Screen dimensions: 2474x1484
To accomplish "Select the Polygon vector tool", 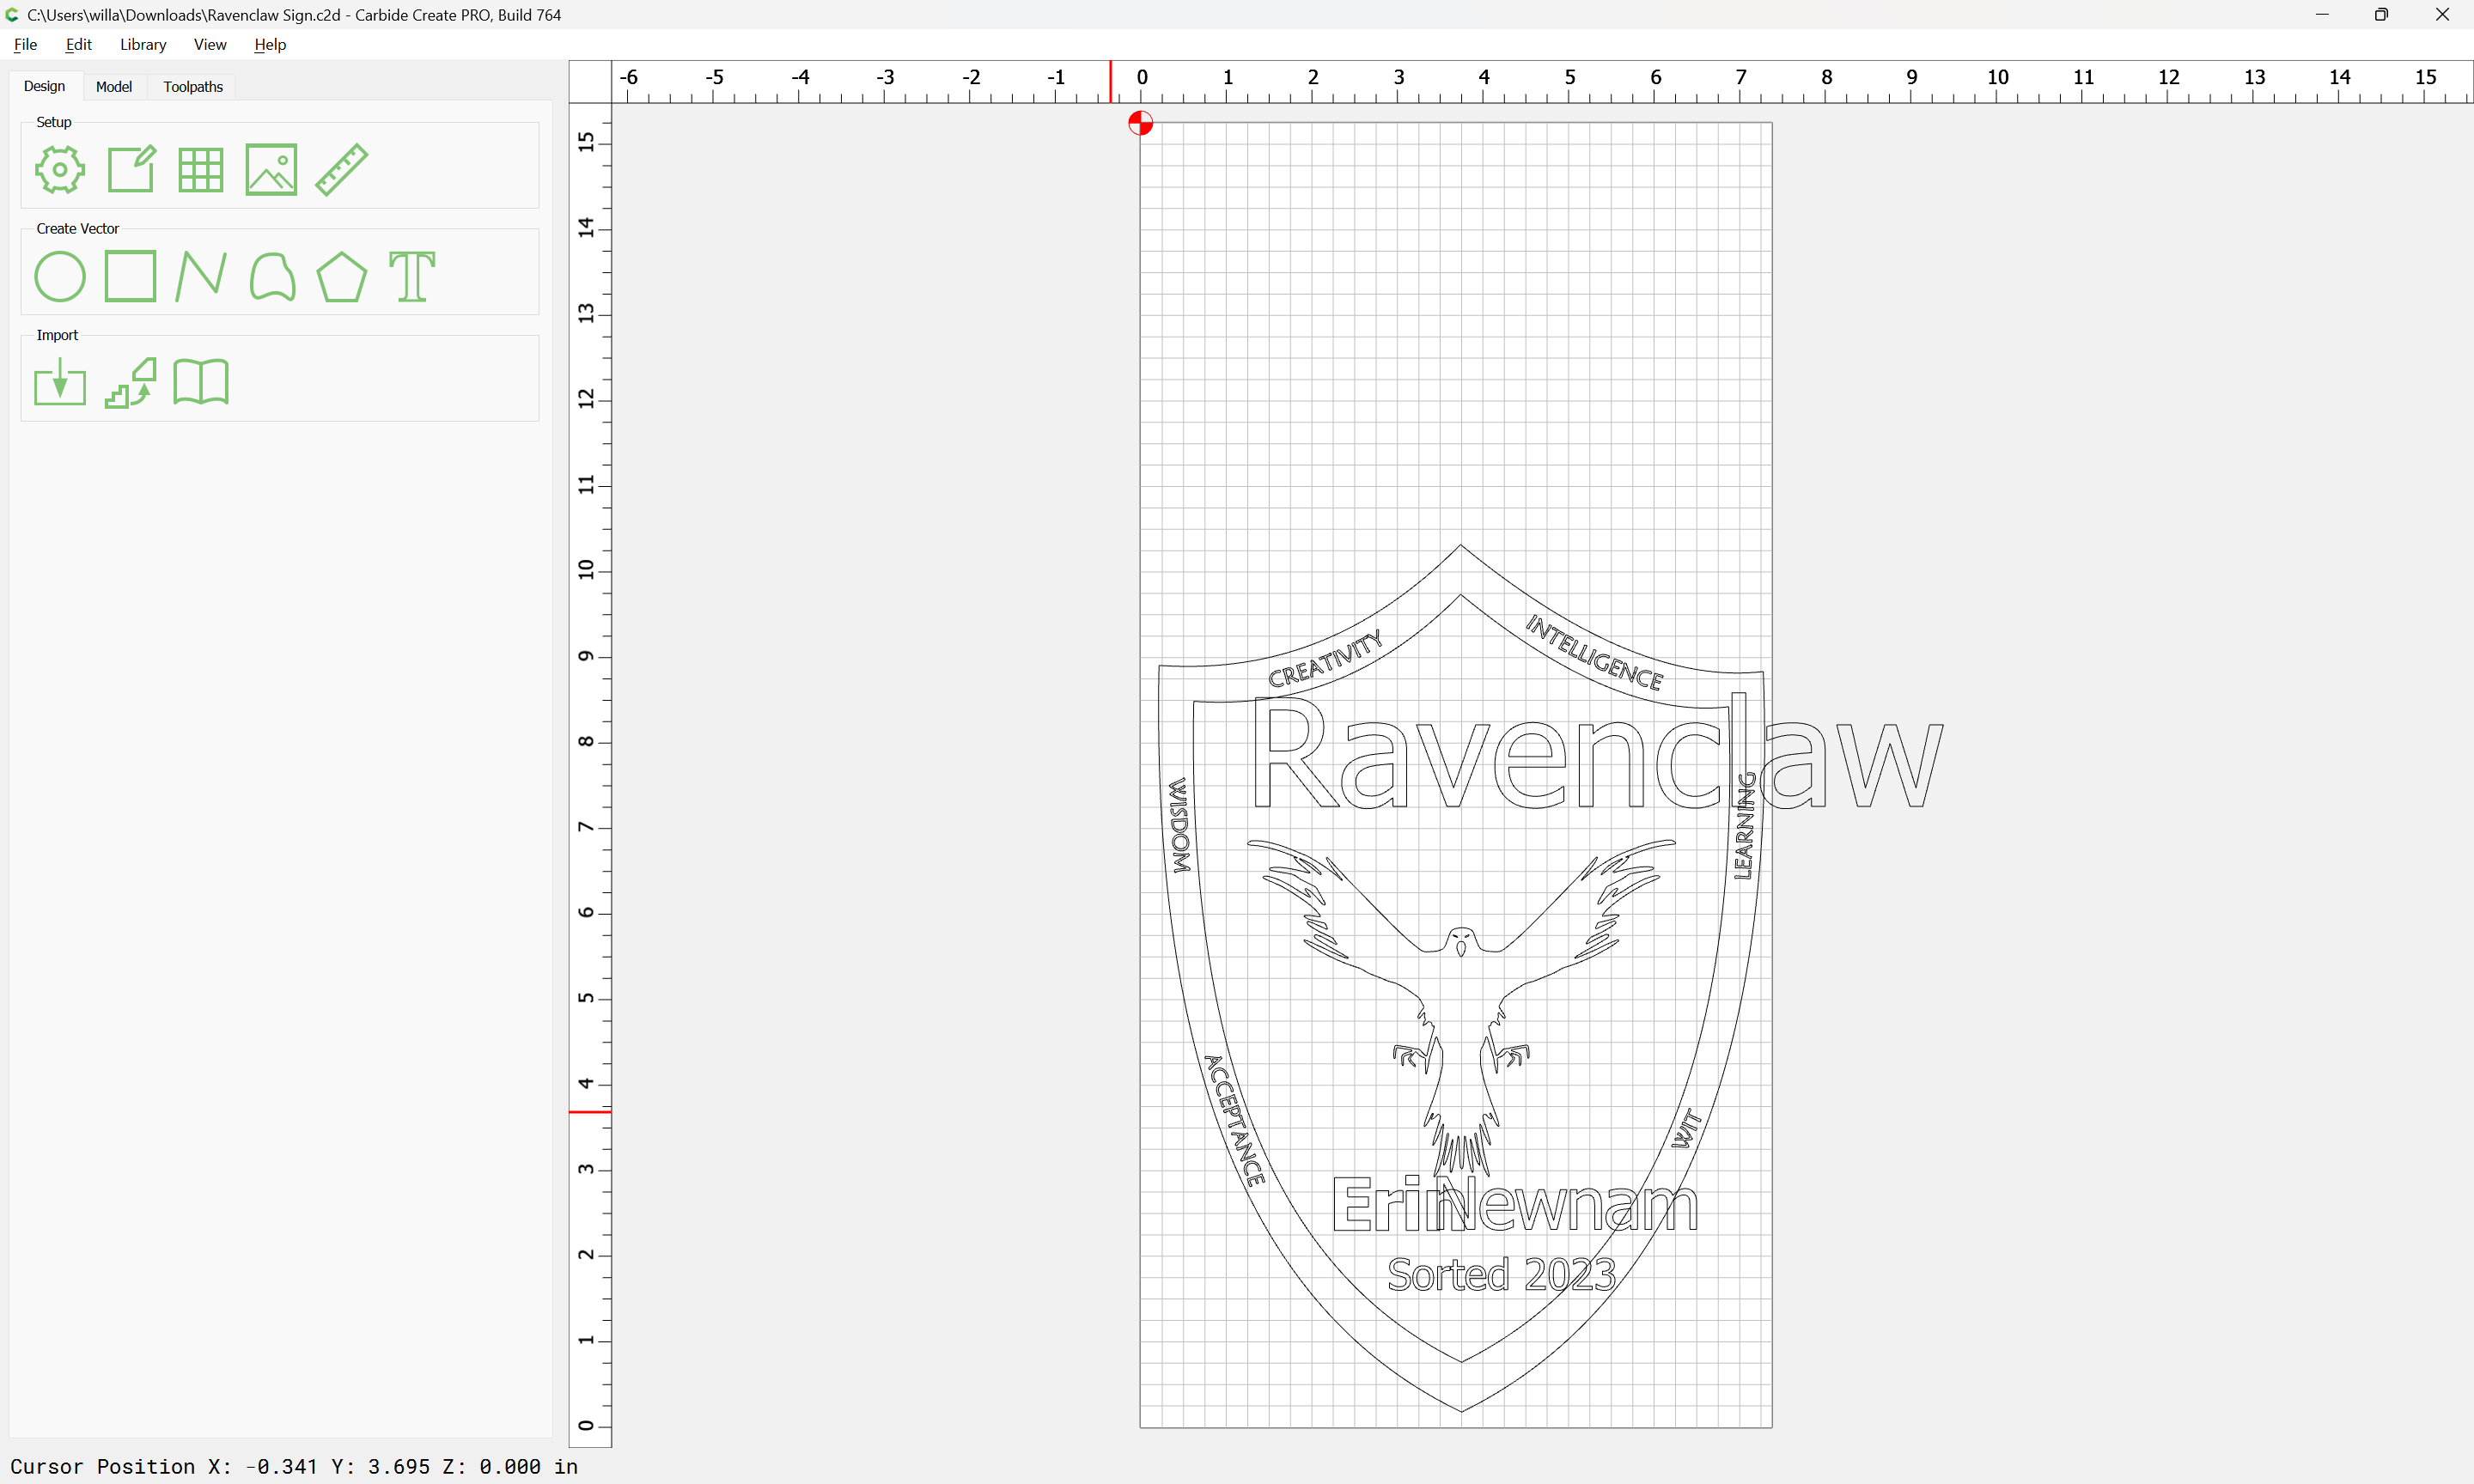I will (x=342, y=276).
